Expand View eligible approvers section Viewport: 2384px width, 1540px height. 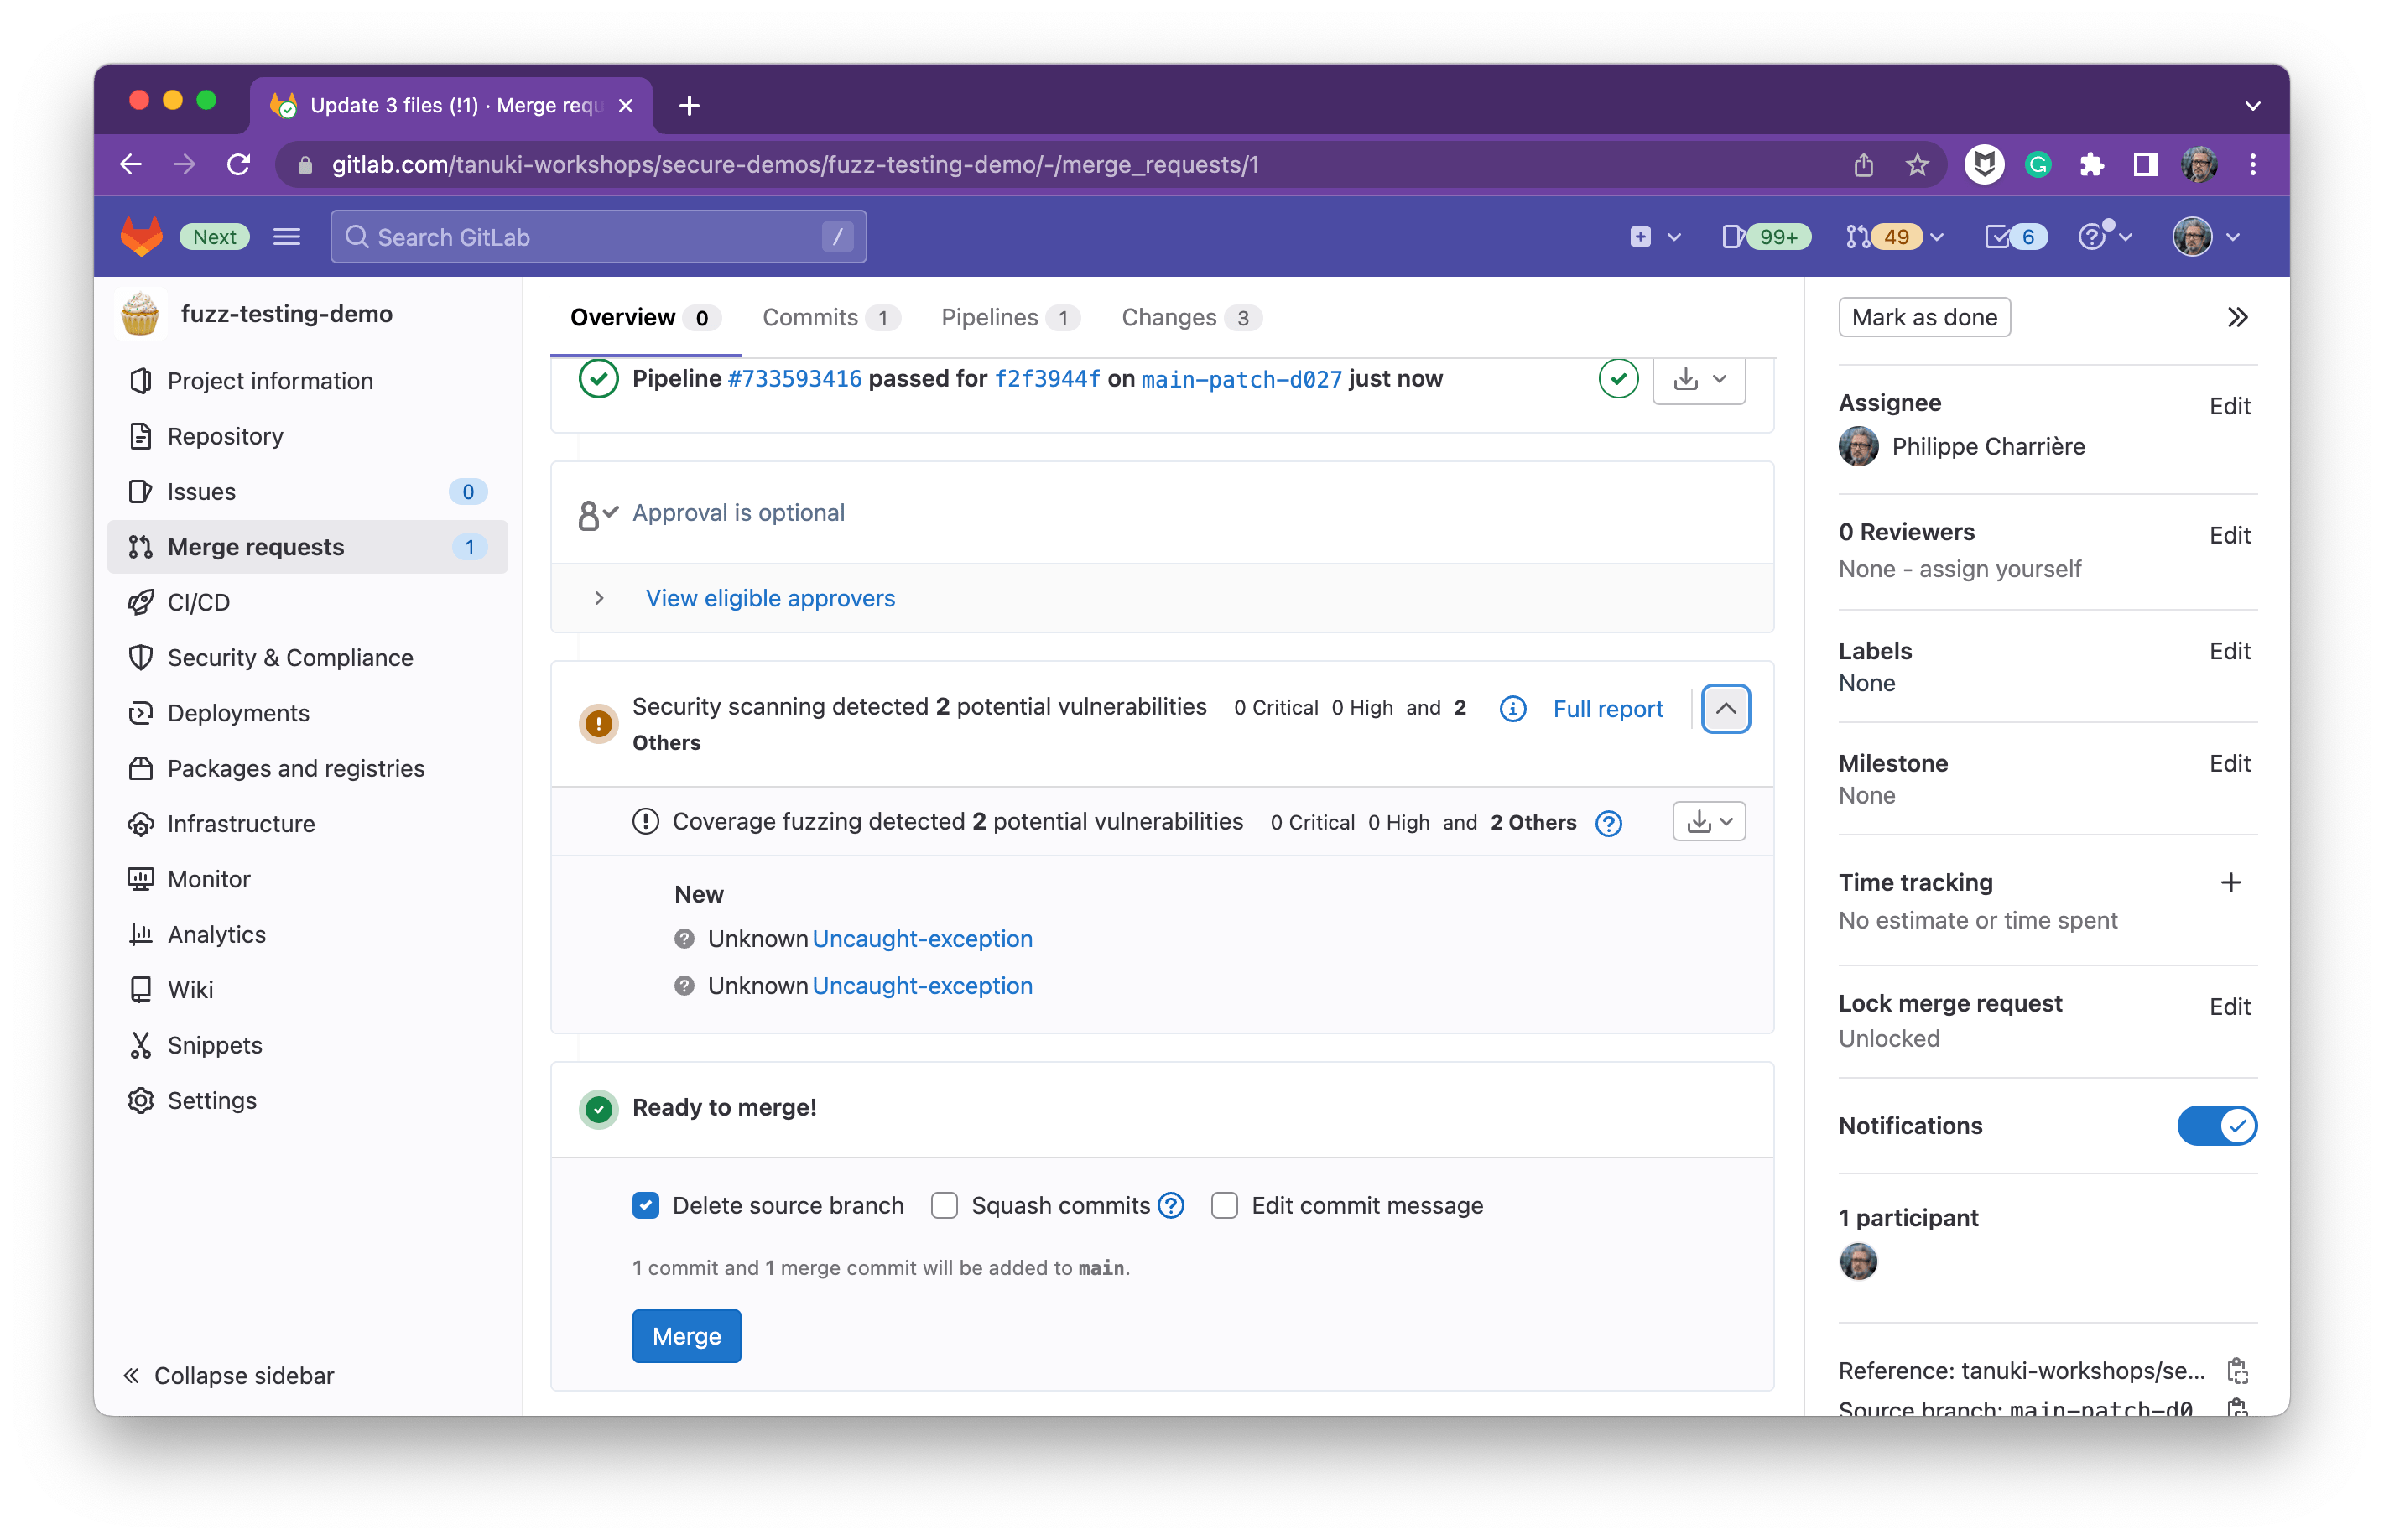tap(770, 598)
